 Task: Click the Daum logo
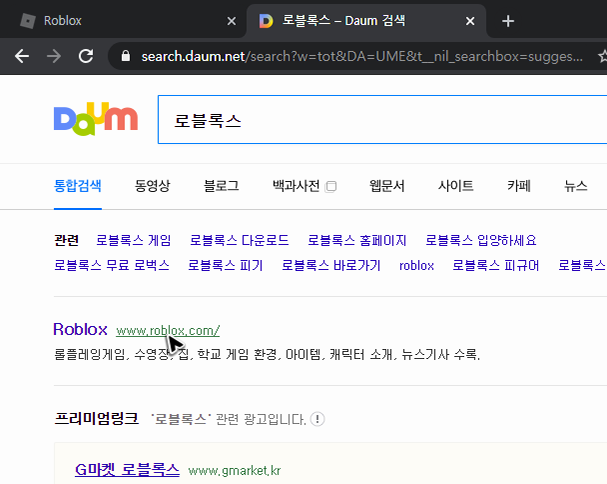click(x=96, y=119)
